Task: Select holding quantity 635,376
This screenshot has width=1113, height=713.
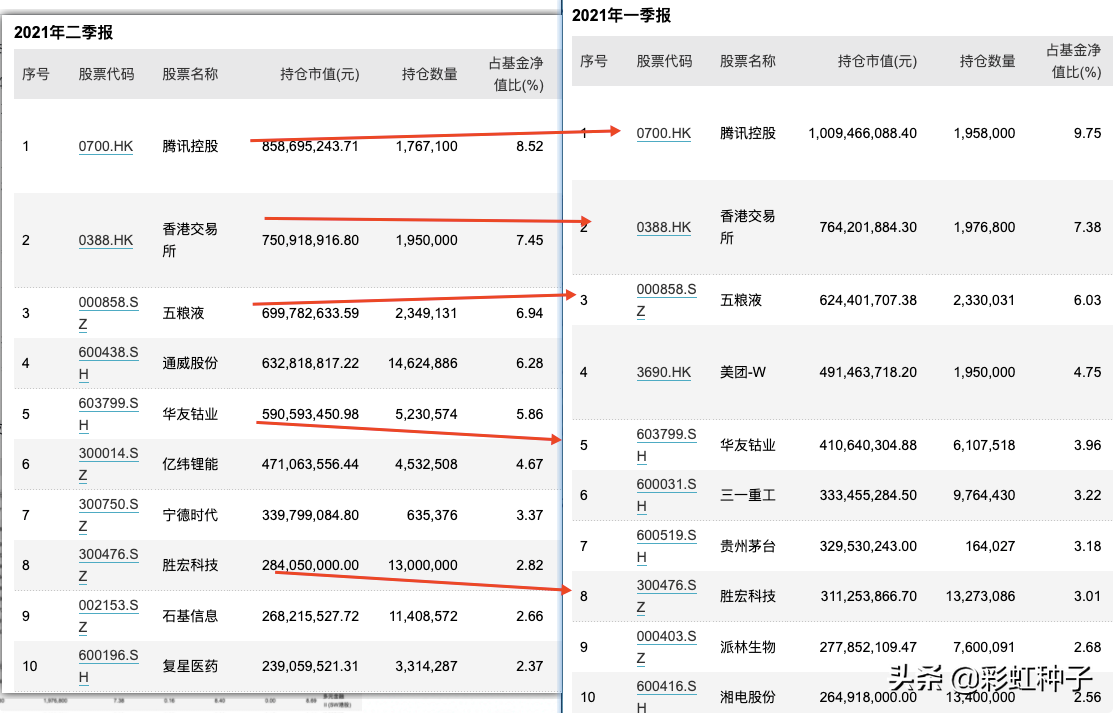Action: [x=432, y=515]
